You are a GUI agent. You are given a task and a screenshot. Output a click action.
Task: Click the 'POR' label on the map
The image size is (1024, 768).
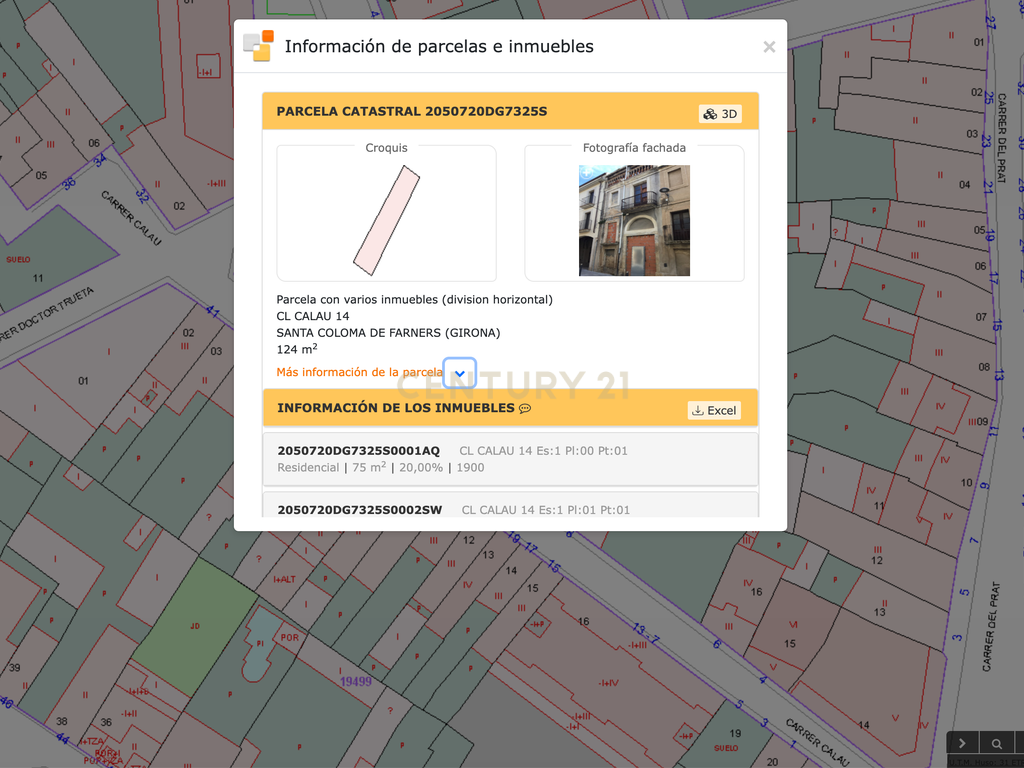[289, 637]
